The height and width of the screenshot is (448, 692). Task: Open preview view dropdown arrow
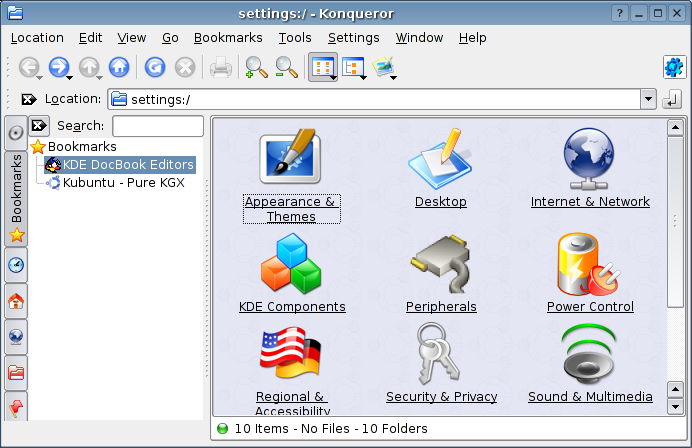393,78
